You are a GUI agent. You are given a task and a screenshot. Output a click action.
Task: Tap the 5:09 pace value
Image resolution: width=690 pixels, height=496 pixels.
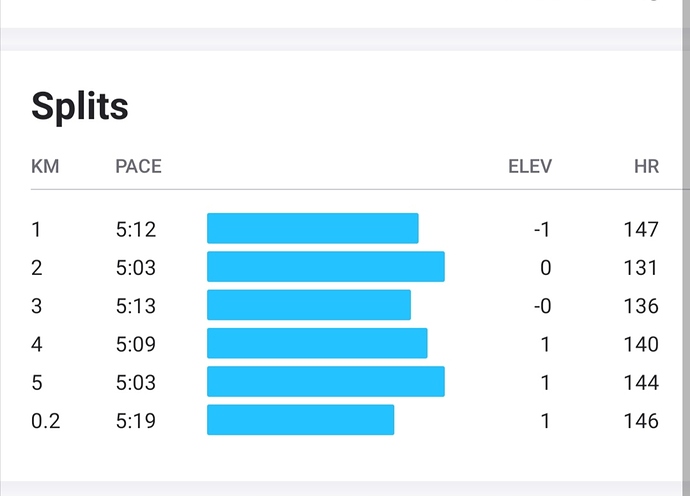point(136,344)
